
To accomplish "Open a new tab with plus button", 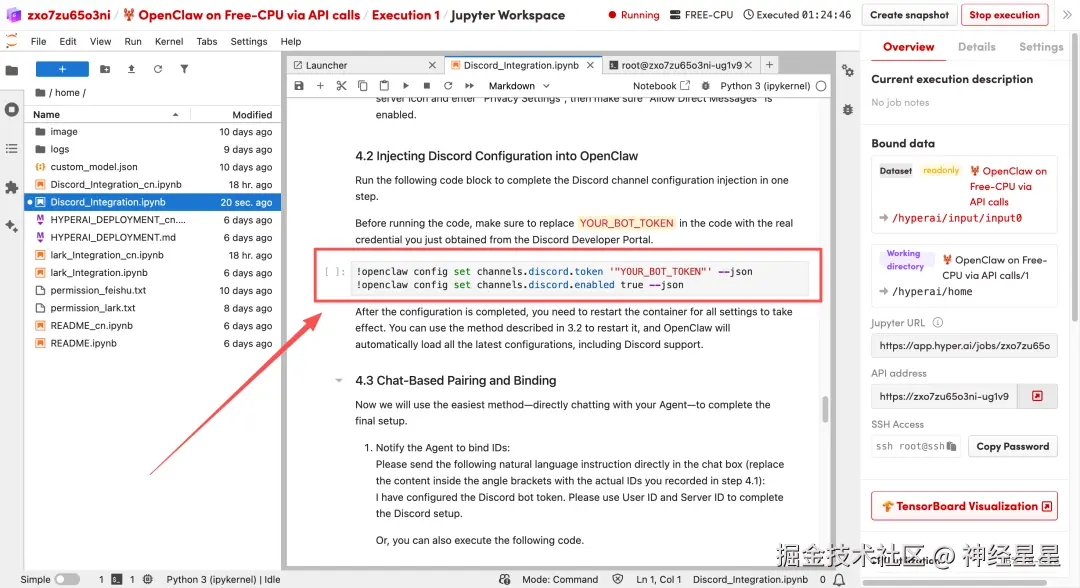I will click(x=769, y=65).
